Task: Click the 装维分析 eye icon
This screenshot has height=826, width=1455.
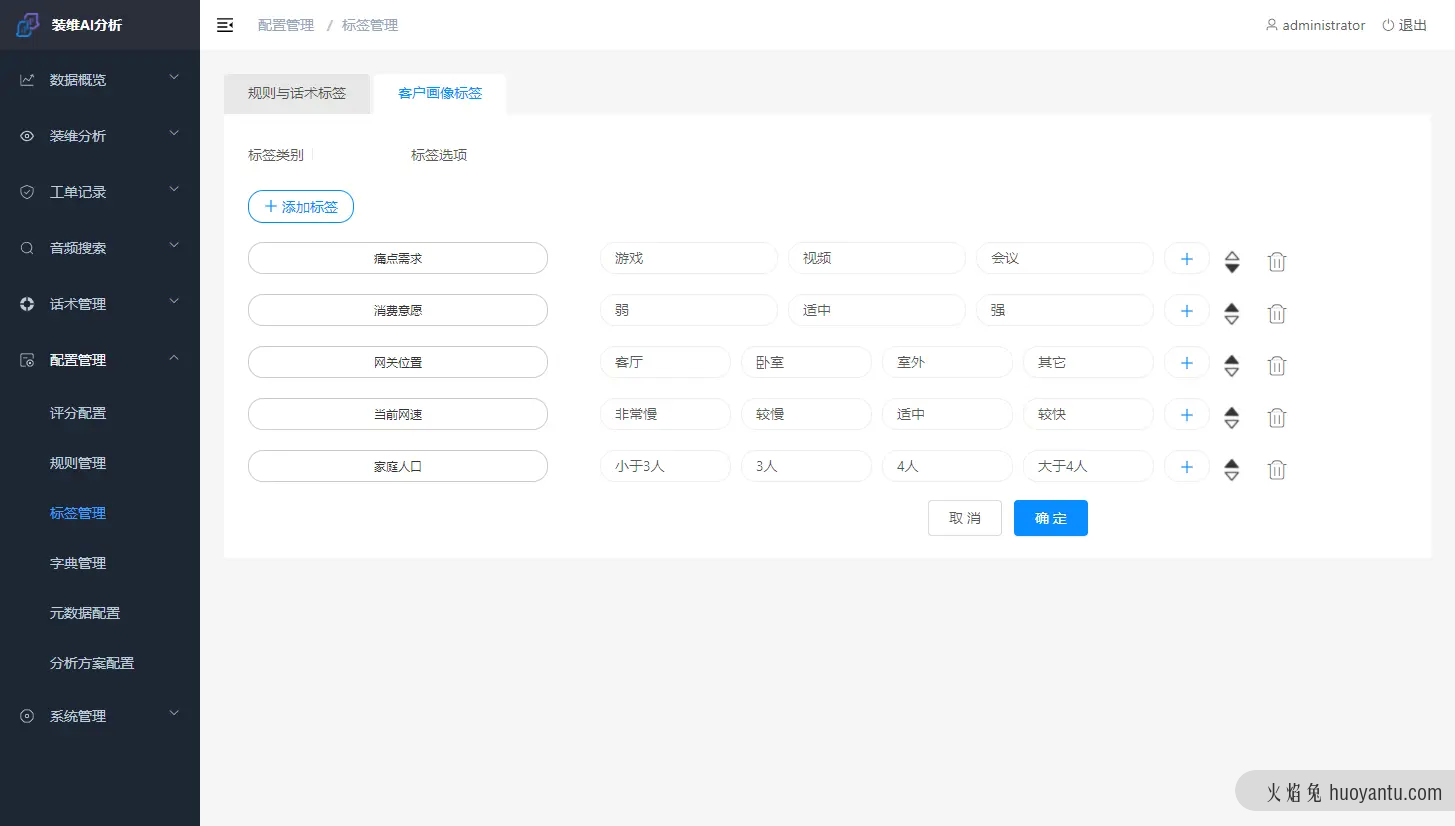Action: click(x=27, y=136)
